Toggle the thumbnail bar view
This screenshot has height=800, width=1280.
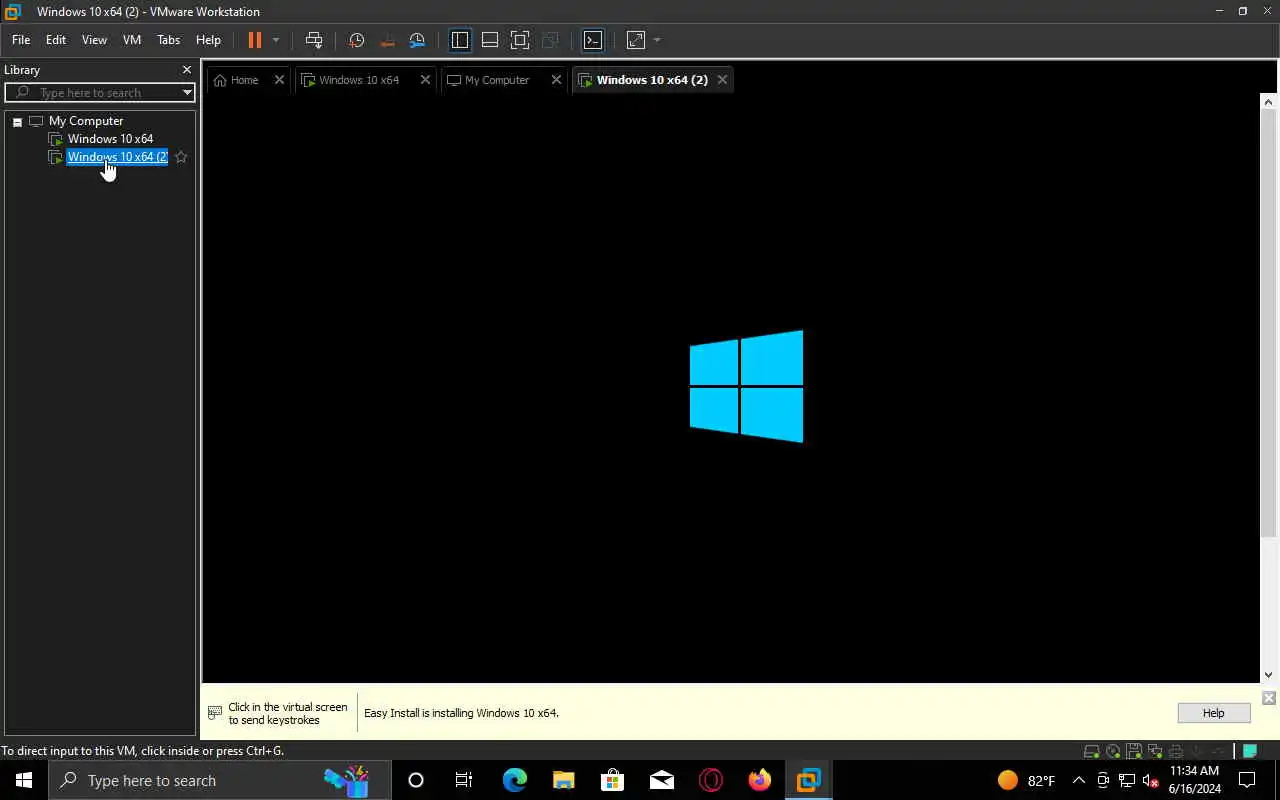[490, 40]
